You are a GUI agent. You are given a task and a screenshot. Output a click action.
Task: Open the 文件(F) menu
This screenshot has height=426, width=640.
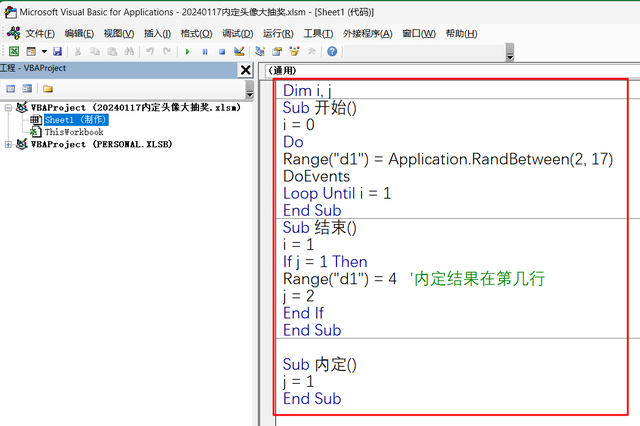[x=40, y=33]
